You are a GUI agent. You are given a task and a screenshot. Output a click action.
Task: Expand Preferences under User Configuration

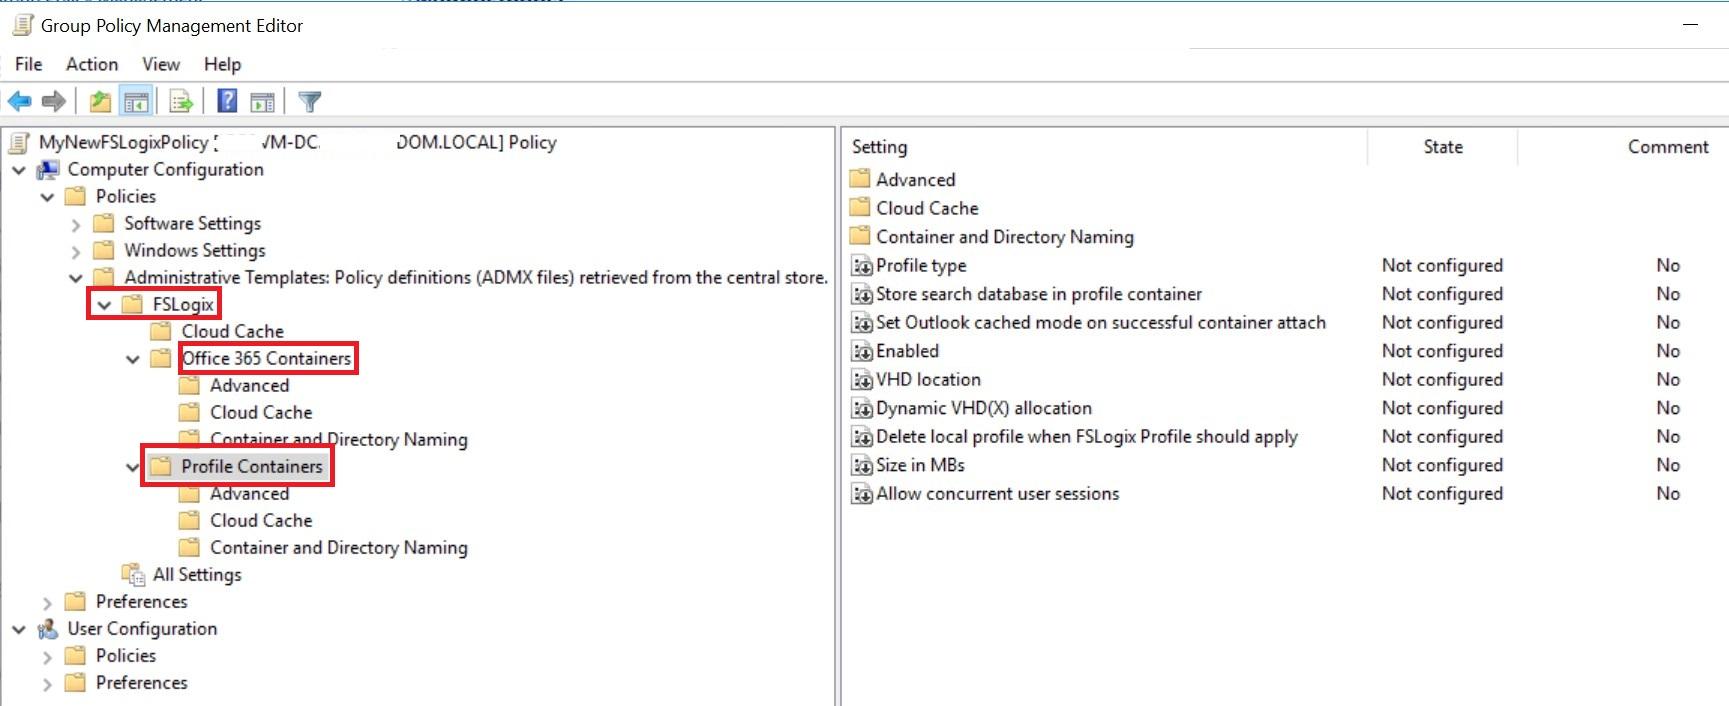[x=47, y=684]
